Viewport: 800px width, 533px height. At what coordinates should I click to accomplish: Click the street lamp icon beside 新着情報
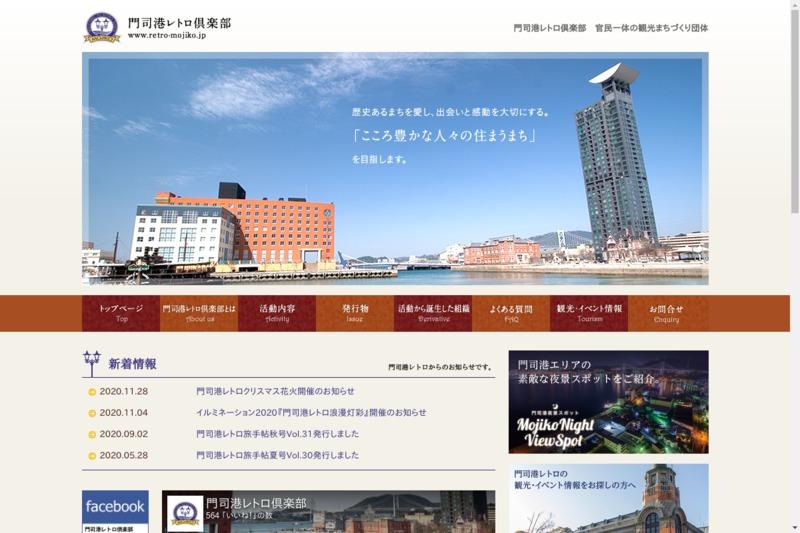pyautogui.click(x=92, y=363)
